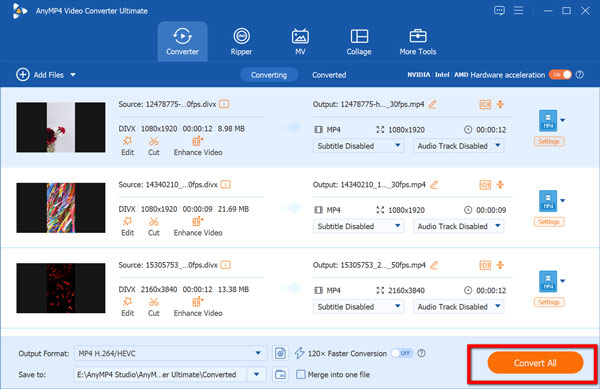The width and height of the screenshot is (600, 389).
Task: Expand the Save to path dropdown arrow
Action: click(256, 374)
